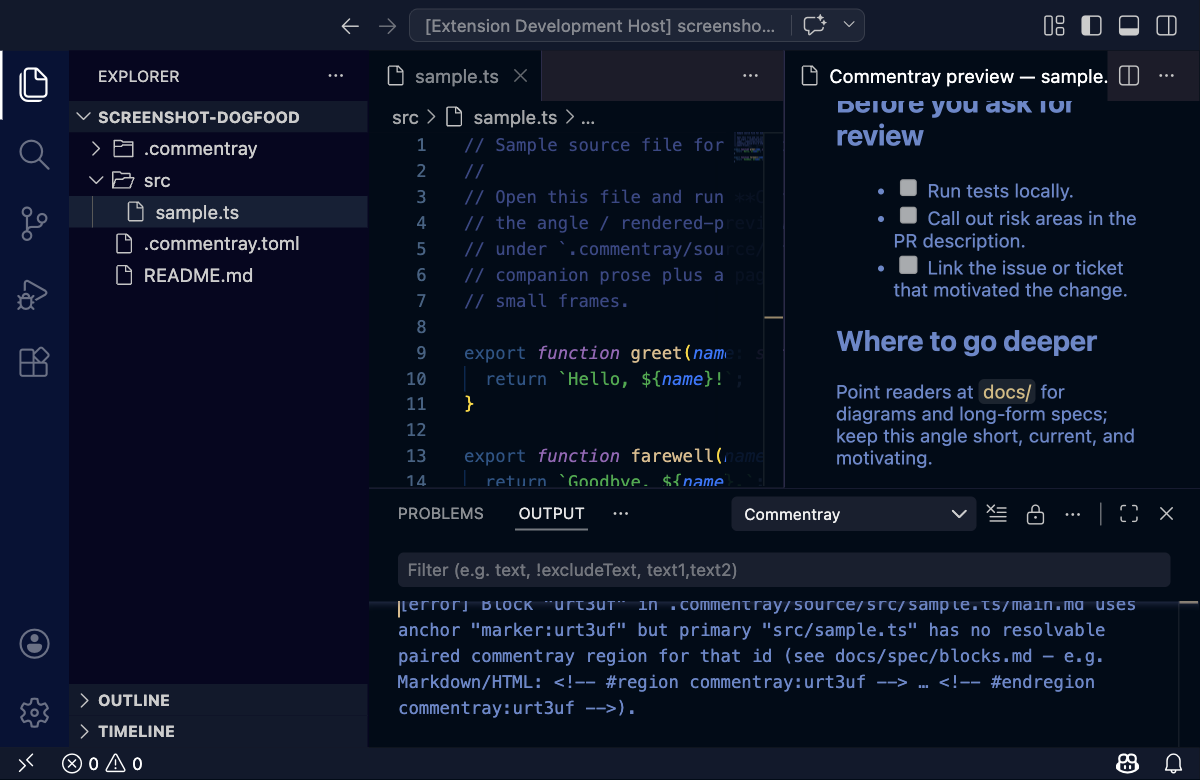Clear the output panel
This screenshot has width=1200, height=780.
click(x=996, y=514)
